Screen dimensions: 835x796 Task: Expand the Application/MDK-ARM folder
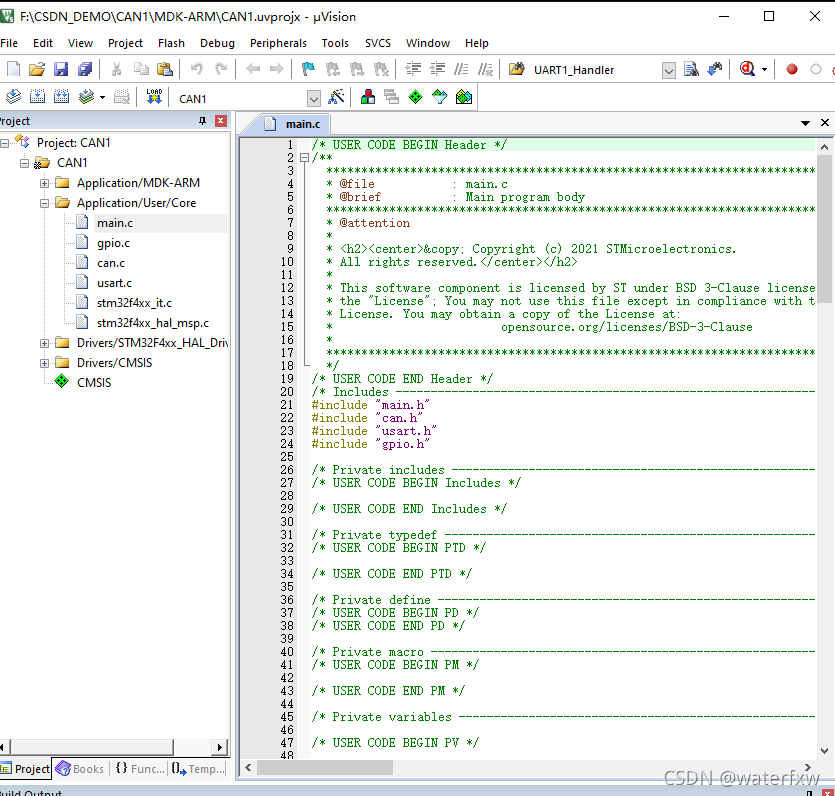point(45,184)
